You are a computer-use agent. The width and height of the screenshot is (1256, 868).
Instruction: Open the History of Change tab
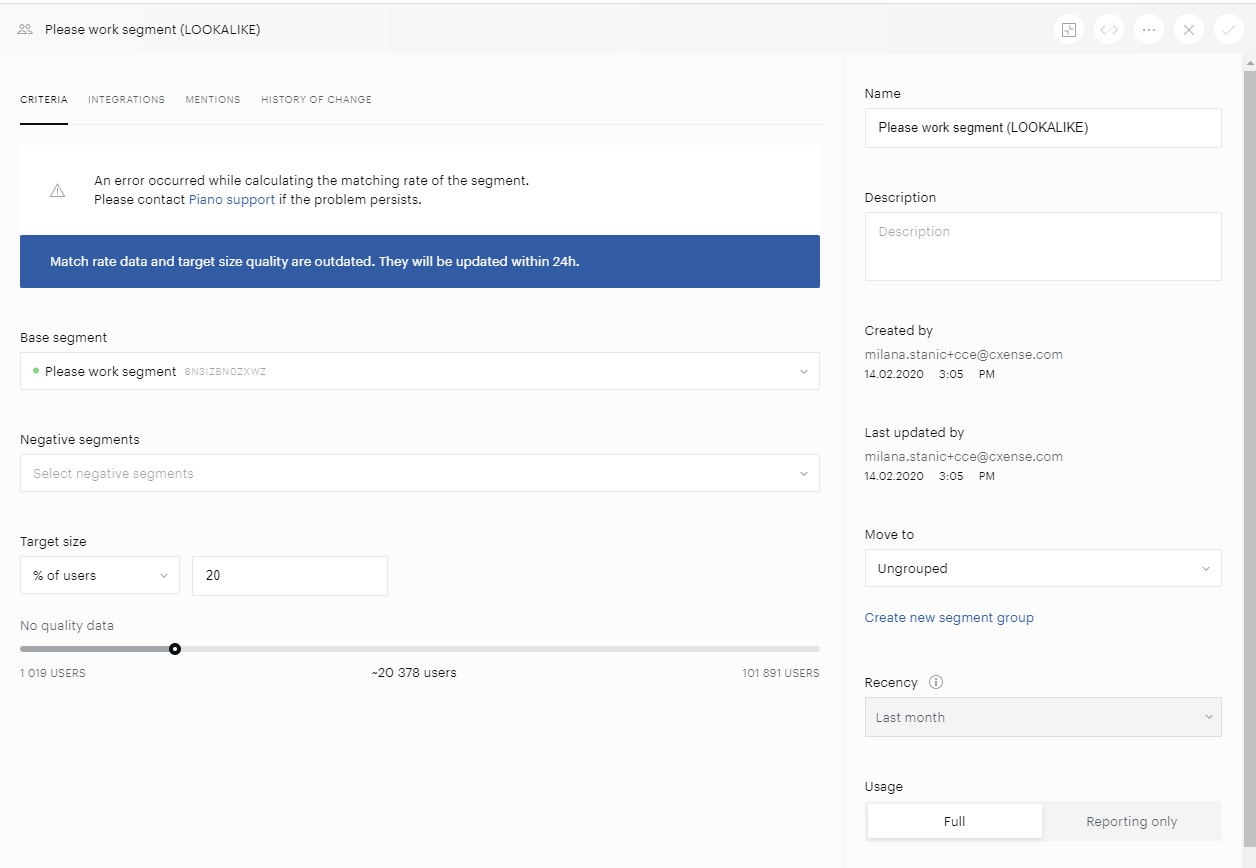tap(316, 100)
